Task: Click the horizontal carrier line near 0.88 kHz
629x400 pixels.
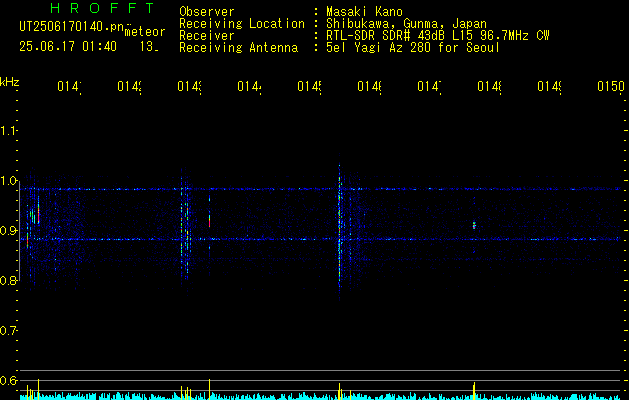Action: pyautogui.click(x=321, y=239)
